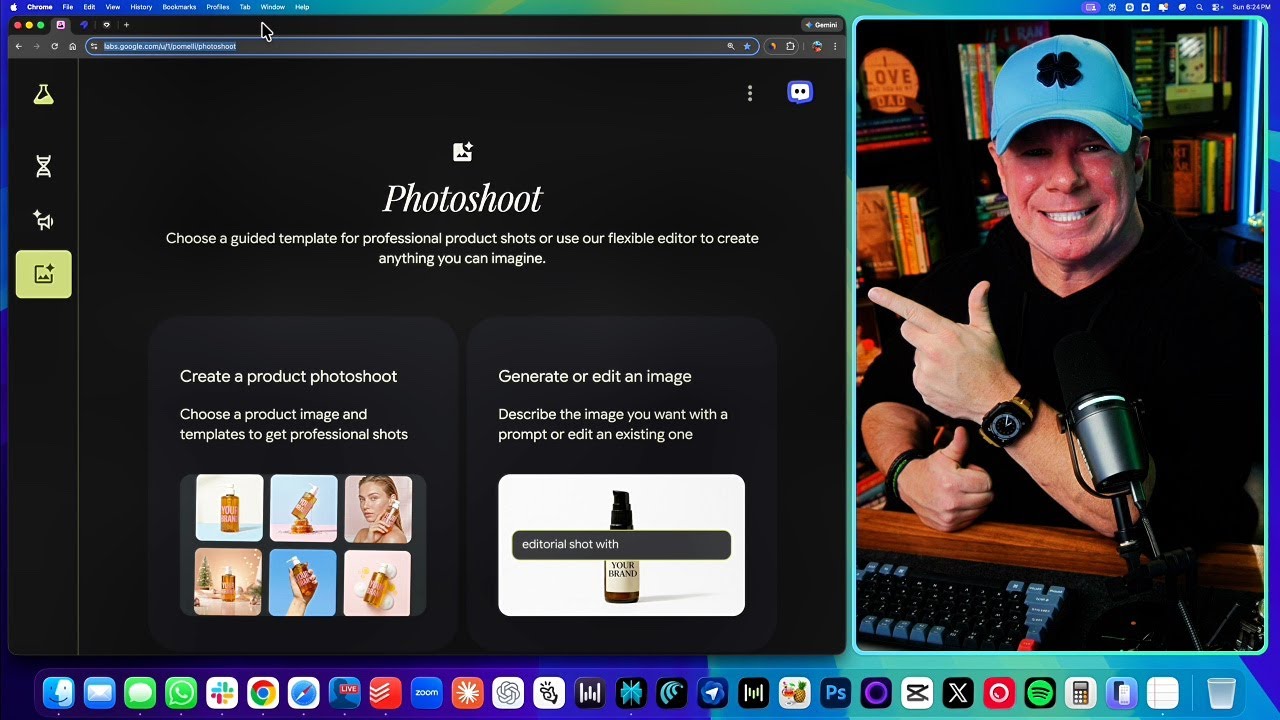
Task: Open Safari from the dock
Action: pos(304,693)
